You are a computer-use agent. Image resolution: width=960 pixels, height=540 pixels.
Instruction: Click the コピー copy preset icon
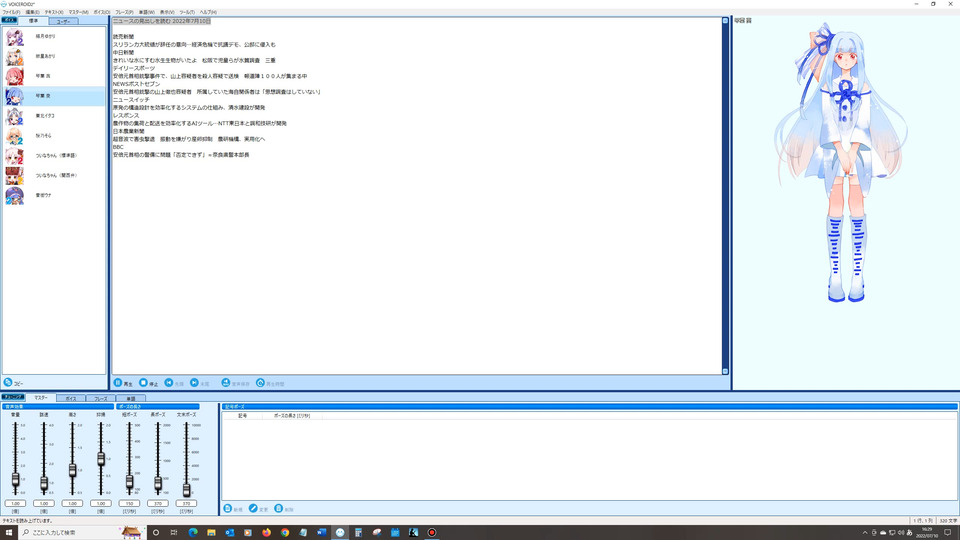[x=8, y=383]
